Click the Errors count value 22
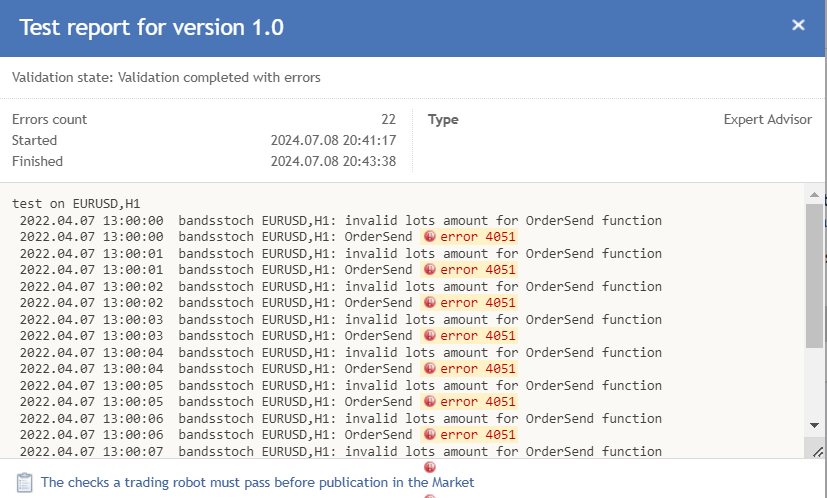The width and height of the screenshot is (827, 498). [388, 119]
